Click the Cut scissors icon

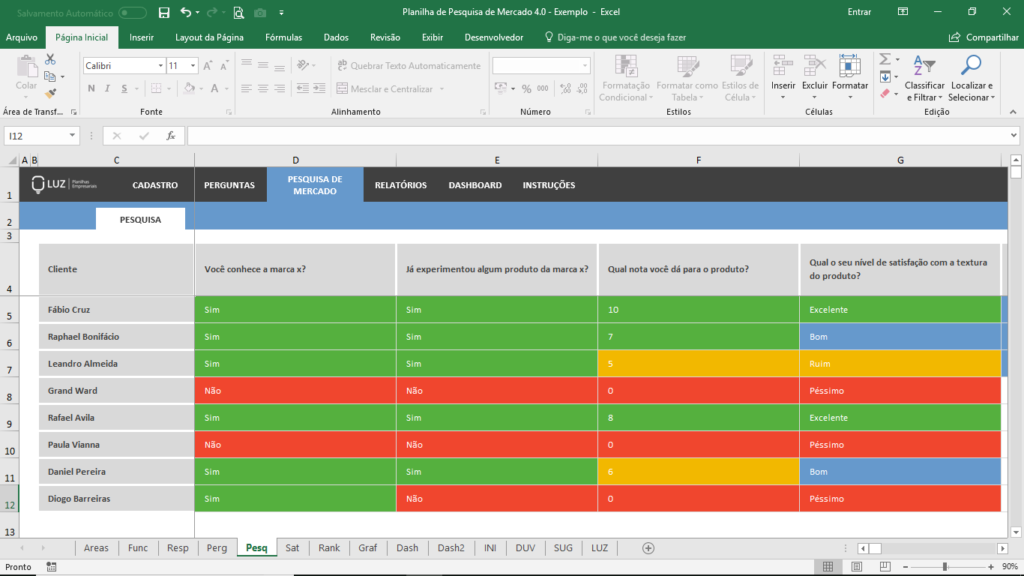50,60
